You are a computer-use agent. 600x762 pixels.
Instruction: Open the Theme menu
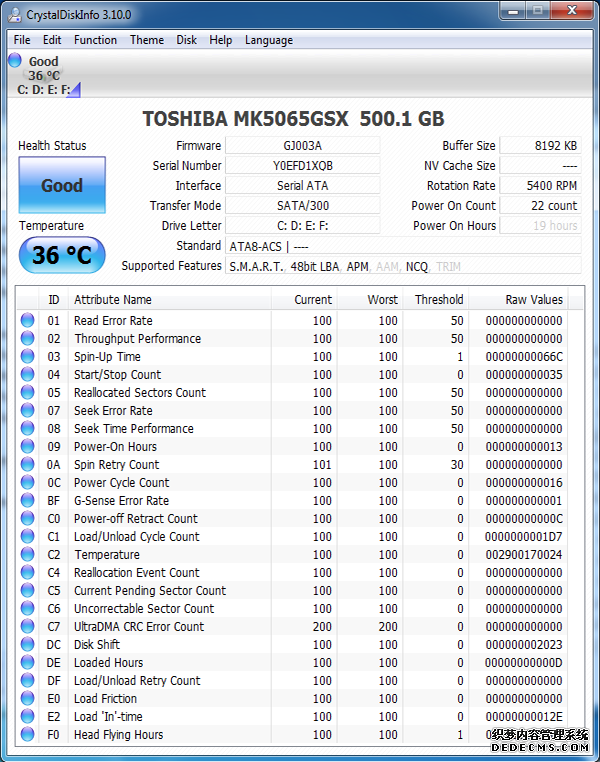pyautogui.click(x=147, y=40)
